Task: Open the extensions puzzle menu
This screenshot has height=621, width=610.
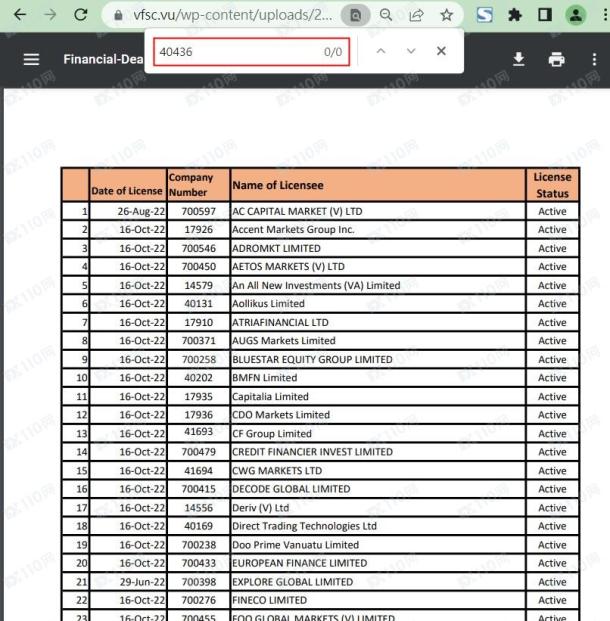Action: click(x=515, y=15)
